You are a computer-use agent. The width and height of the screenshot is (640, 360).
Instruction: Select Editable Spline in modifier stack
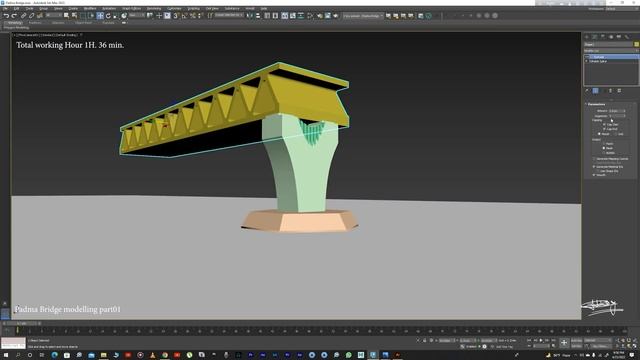(x=598, y=61)
